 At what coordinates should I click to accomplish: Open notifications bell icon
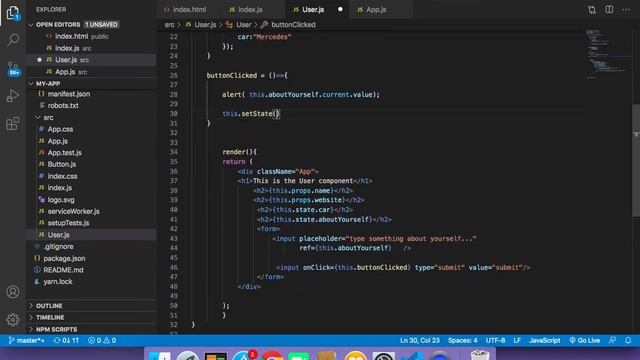pos(628,340)
